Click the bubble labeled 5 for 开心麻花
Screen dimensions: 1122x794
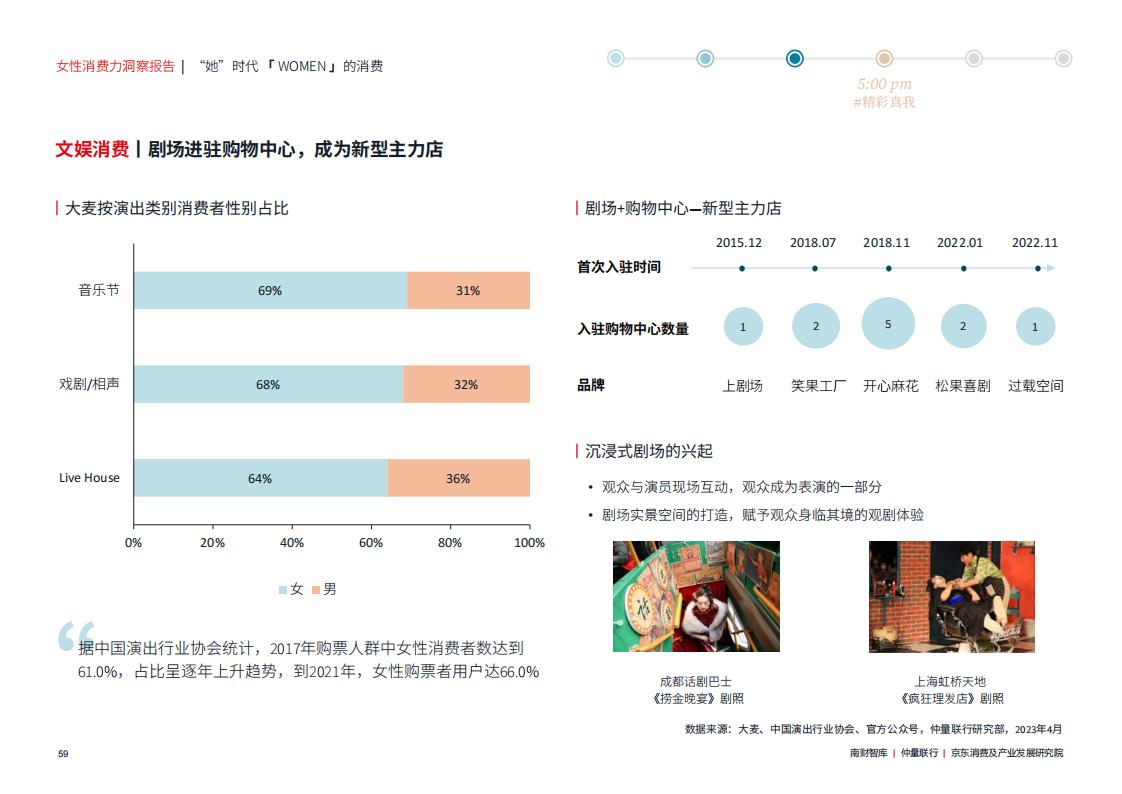click(888, 323)
